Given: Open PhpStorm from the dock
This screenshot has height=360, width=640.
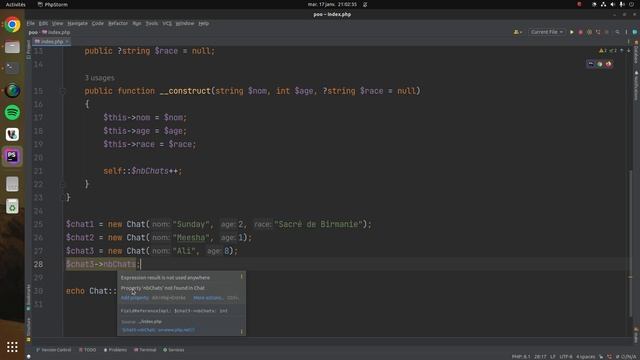Looking at the screenshot, I should coord(12,156).
